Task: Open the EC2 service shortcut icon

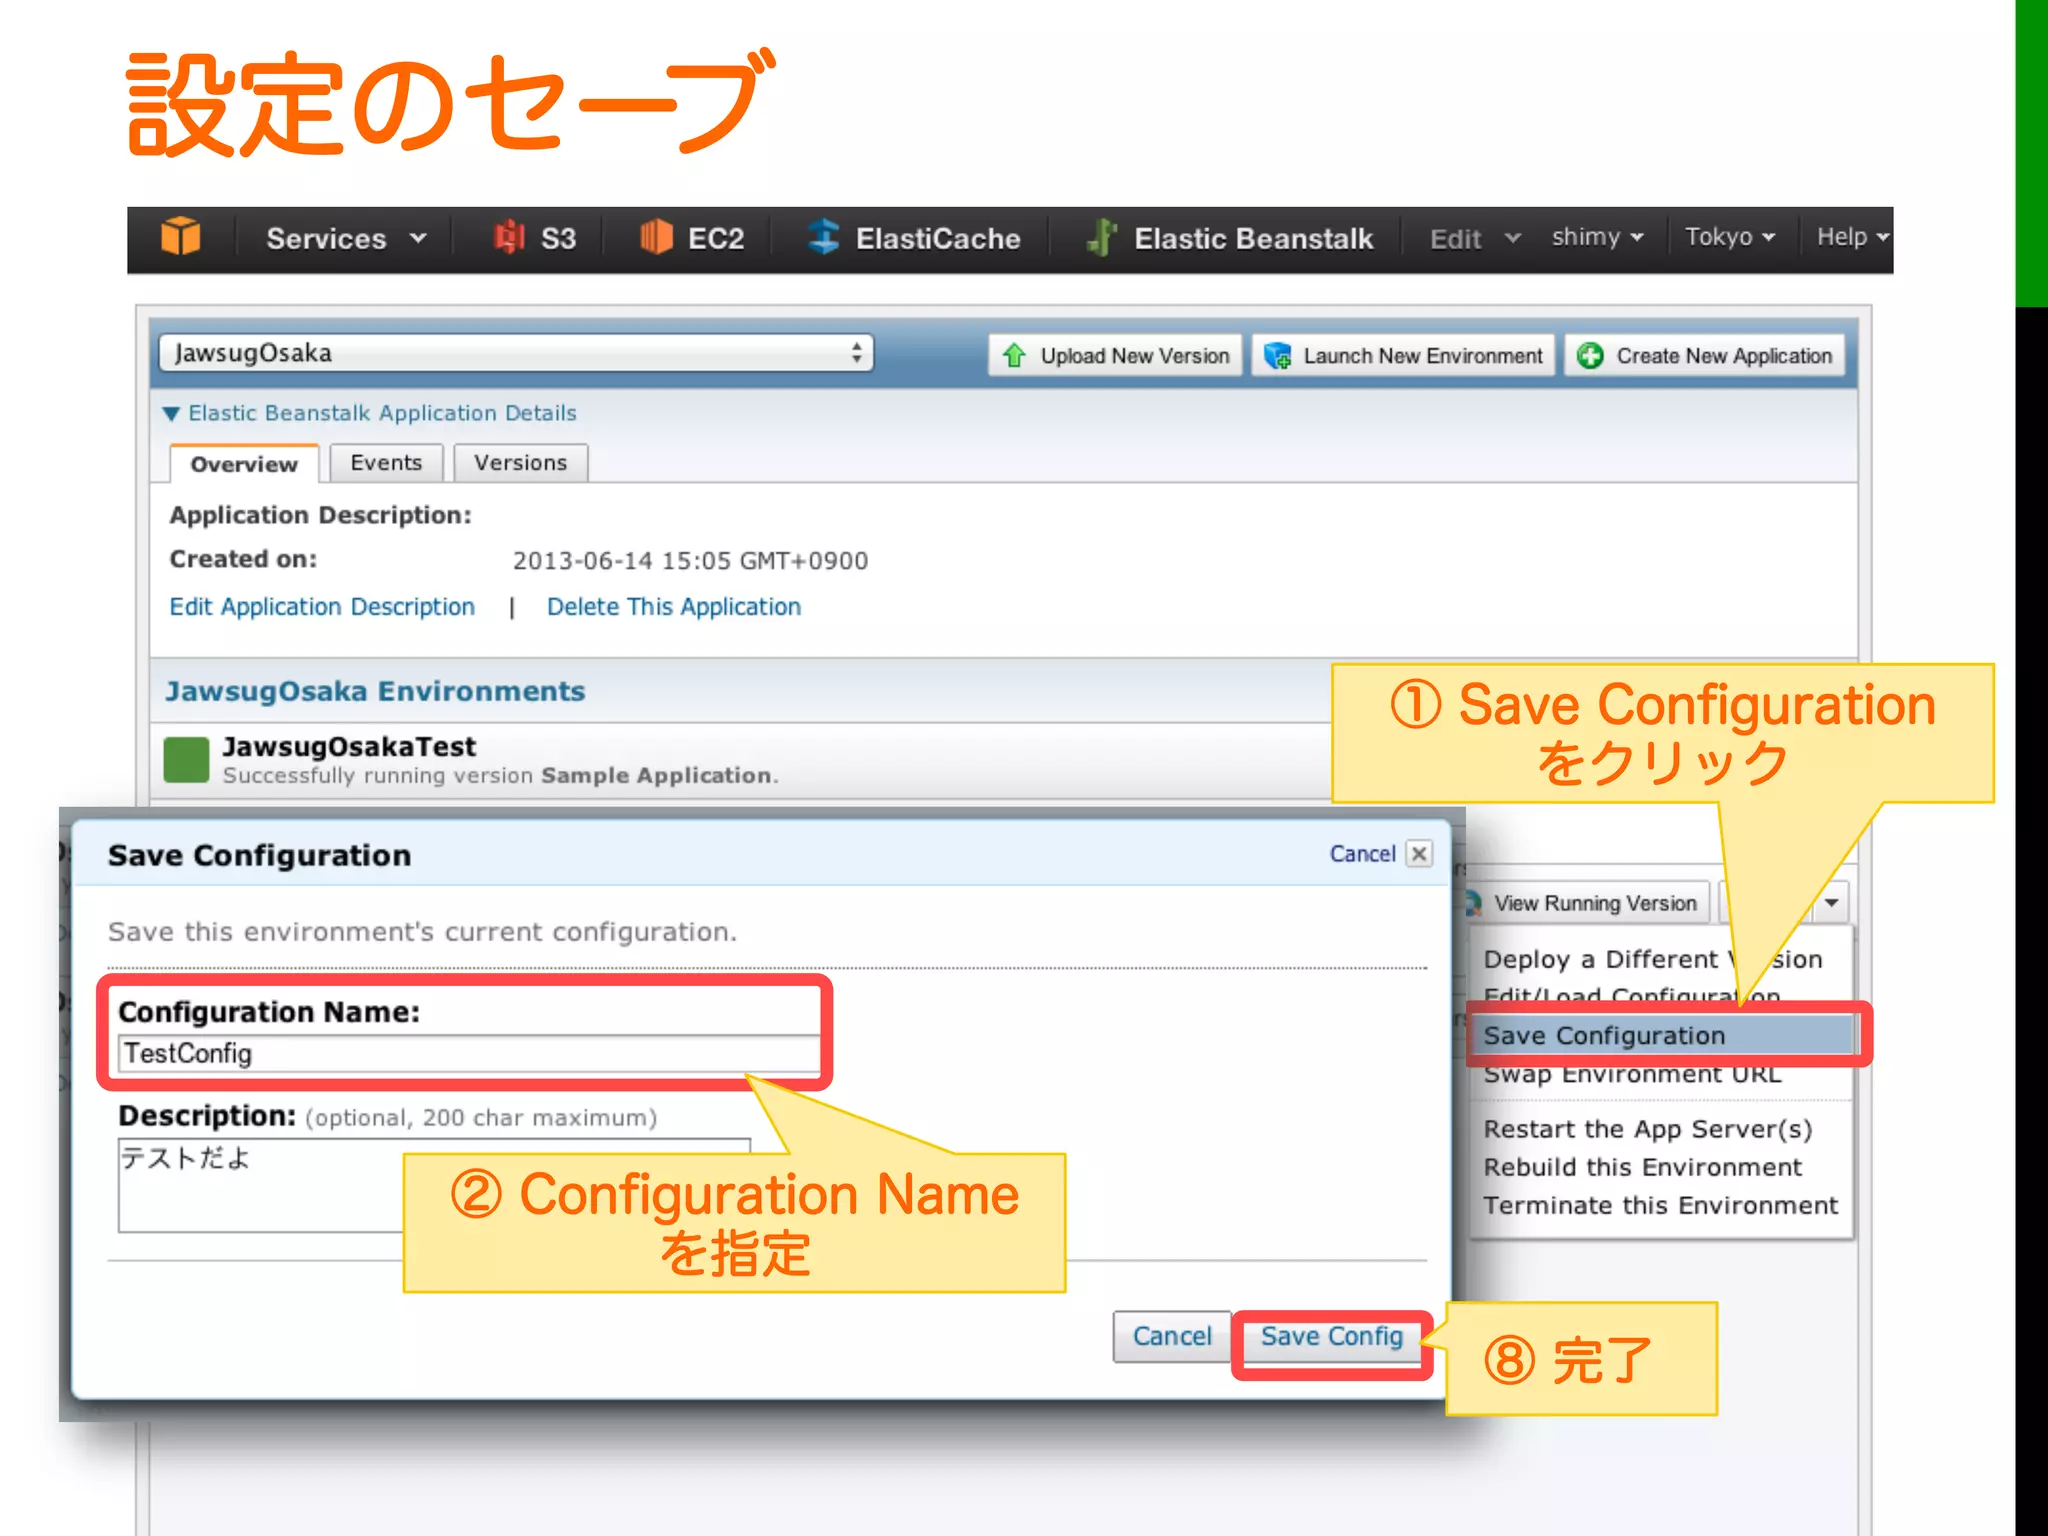Action: tap(656, 237)
